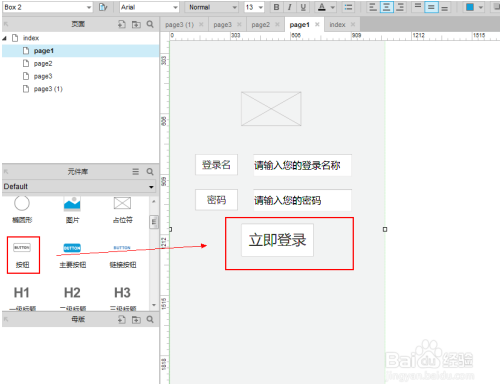Close the page3 tab

(x=239, y=24)
